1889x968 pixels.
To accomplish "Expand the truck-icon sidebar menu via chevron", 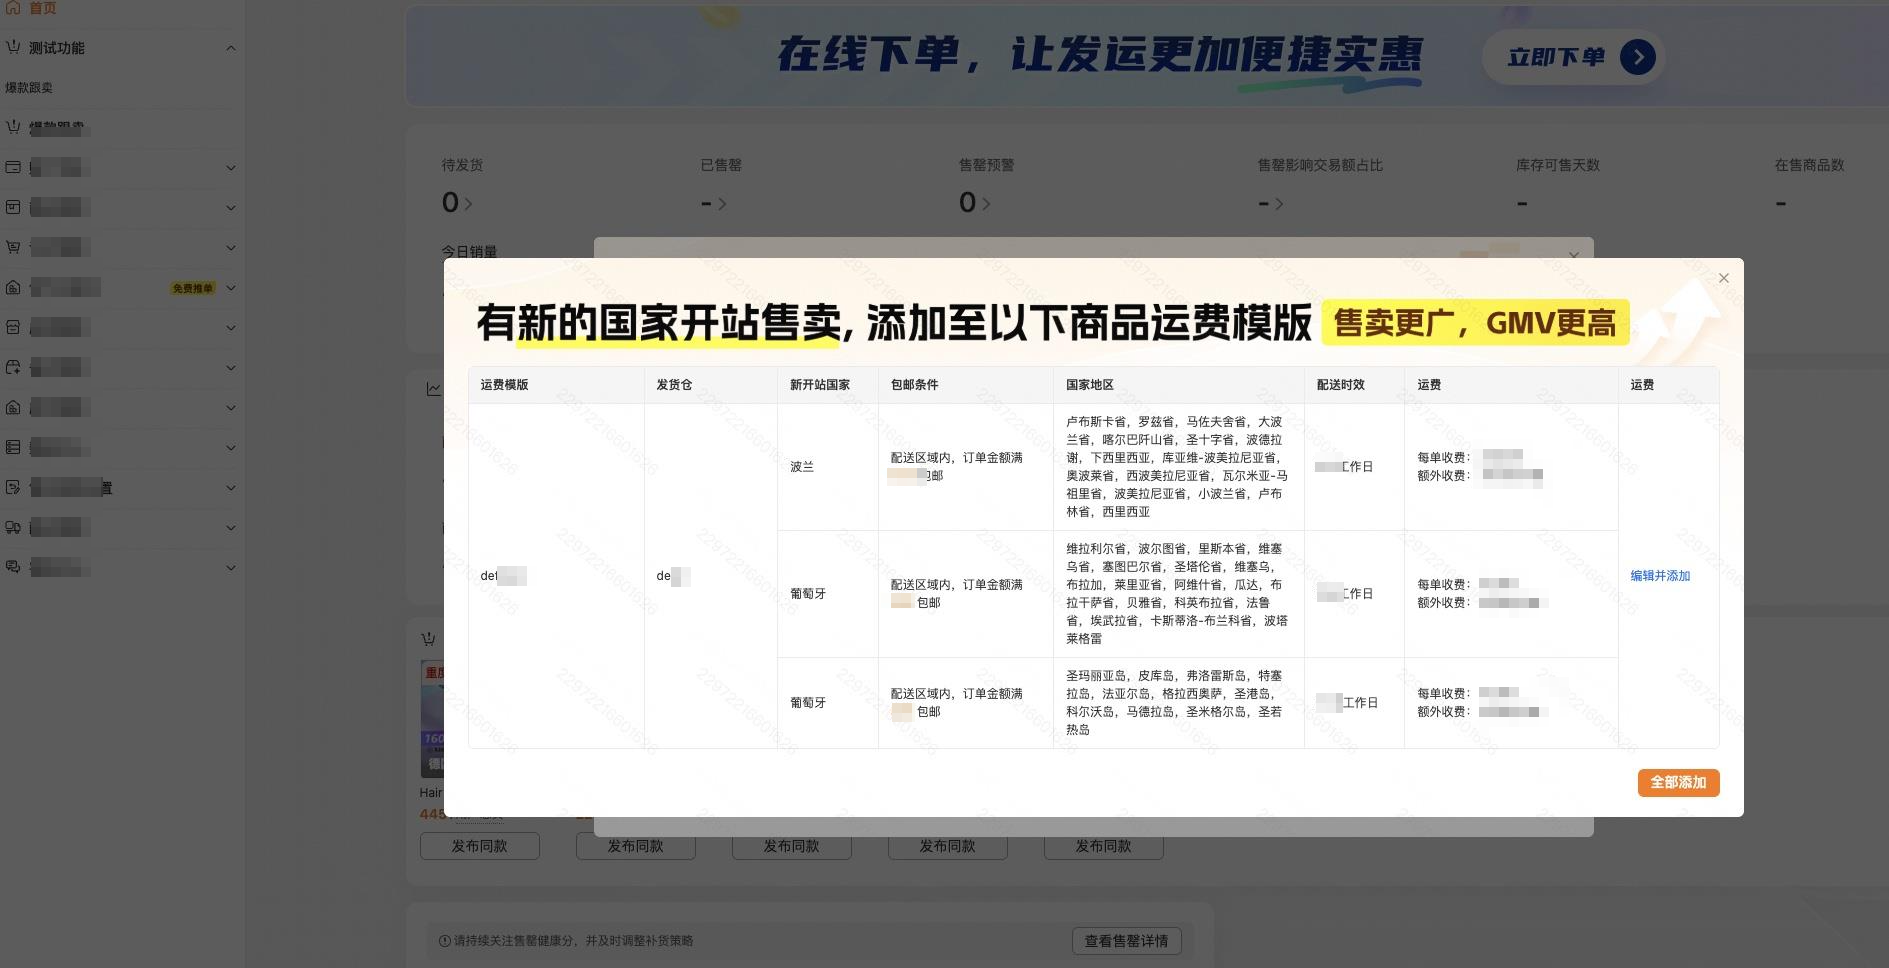I will coord(231,527).
